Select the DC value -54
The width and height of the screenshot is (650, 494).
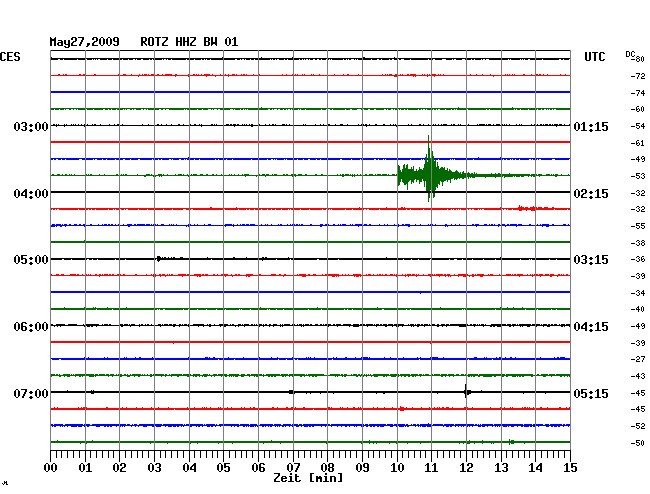point(638,126)
